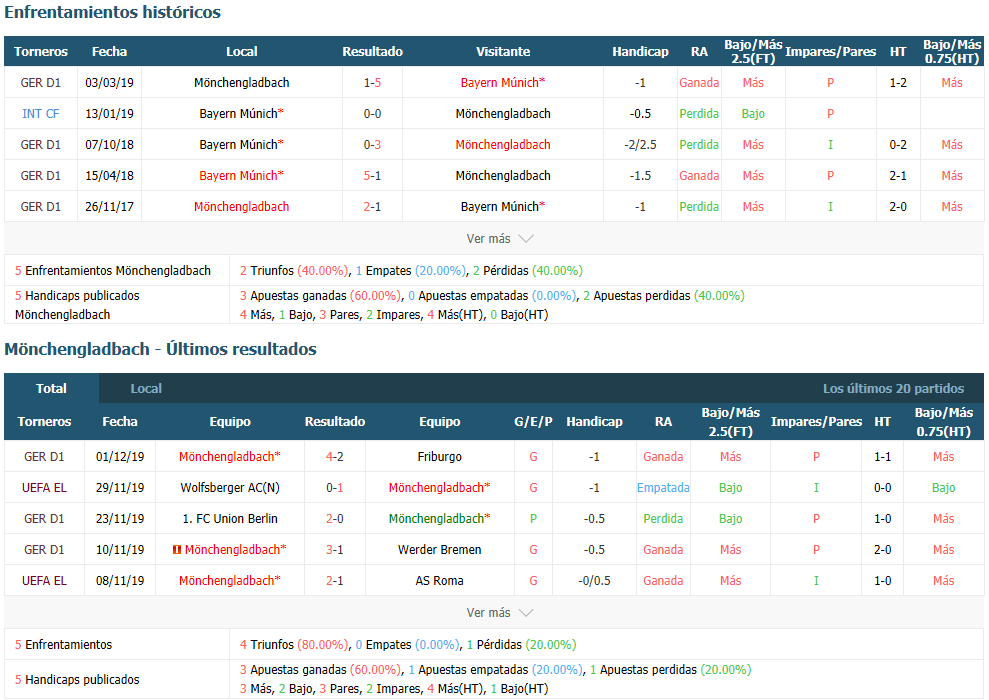Screen dimensions: 989x700
Task: Click 'Mönchengladbach - Últimos resultados' heading
Action: click(160, 349)
